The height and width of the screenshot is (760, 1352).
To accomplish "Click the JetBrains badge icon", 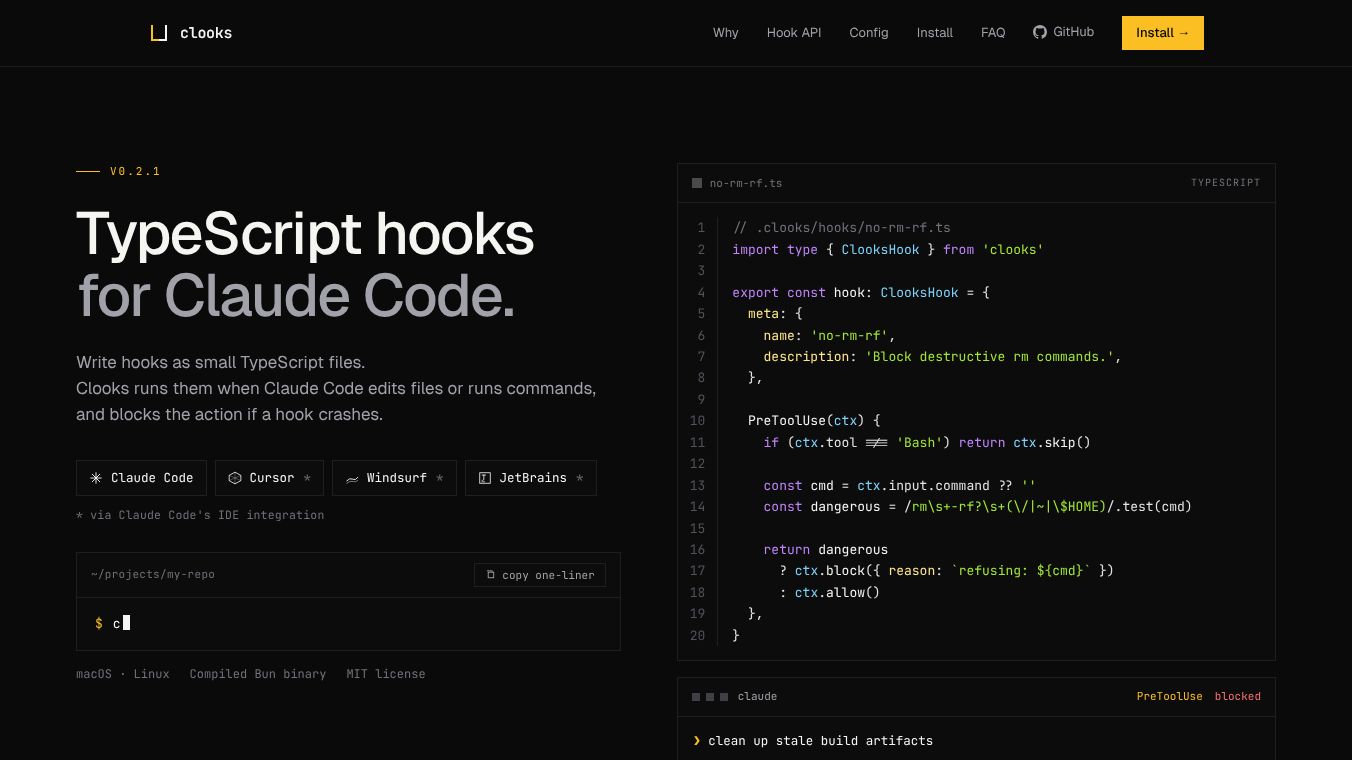I will (485, 478).
